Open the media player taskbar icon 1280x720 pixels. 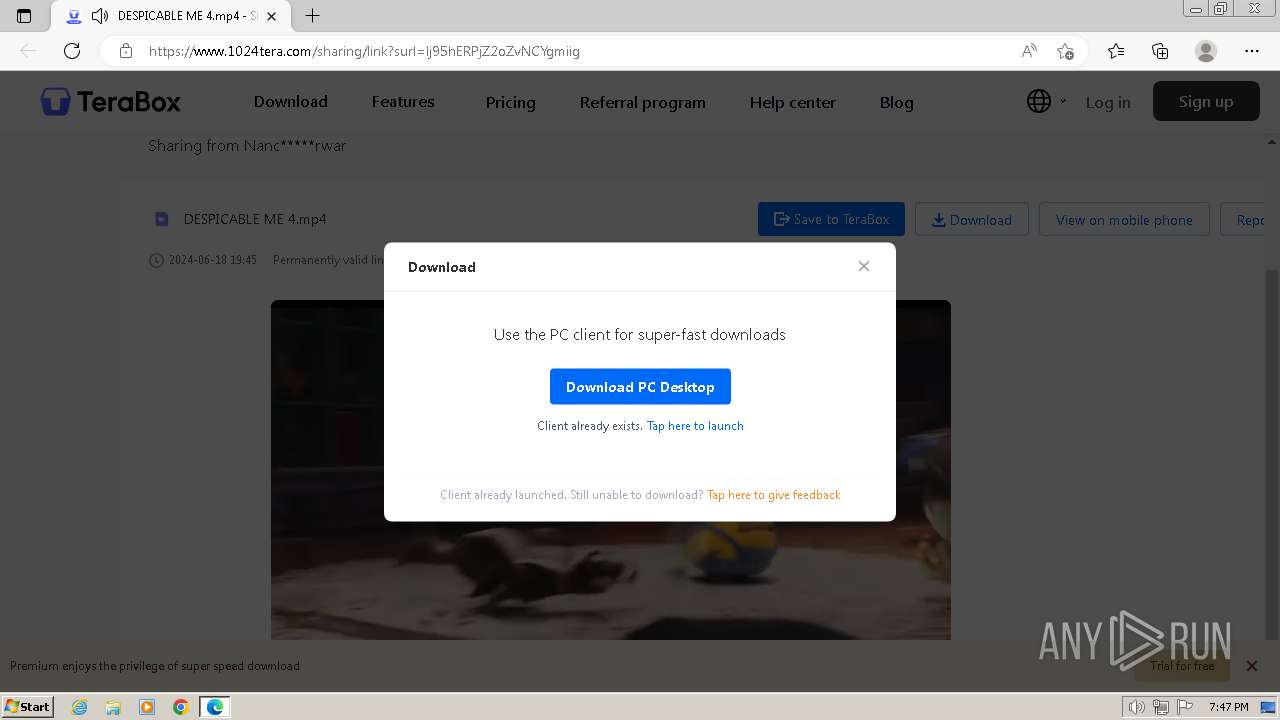[147, 707]
